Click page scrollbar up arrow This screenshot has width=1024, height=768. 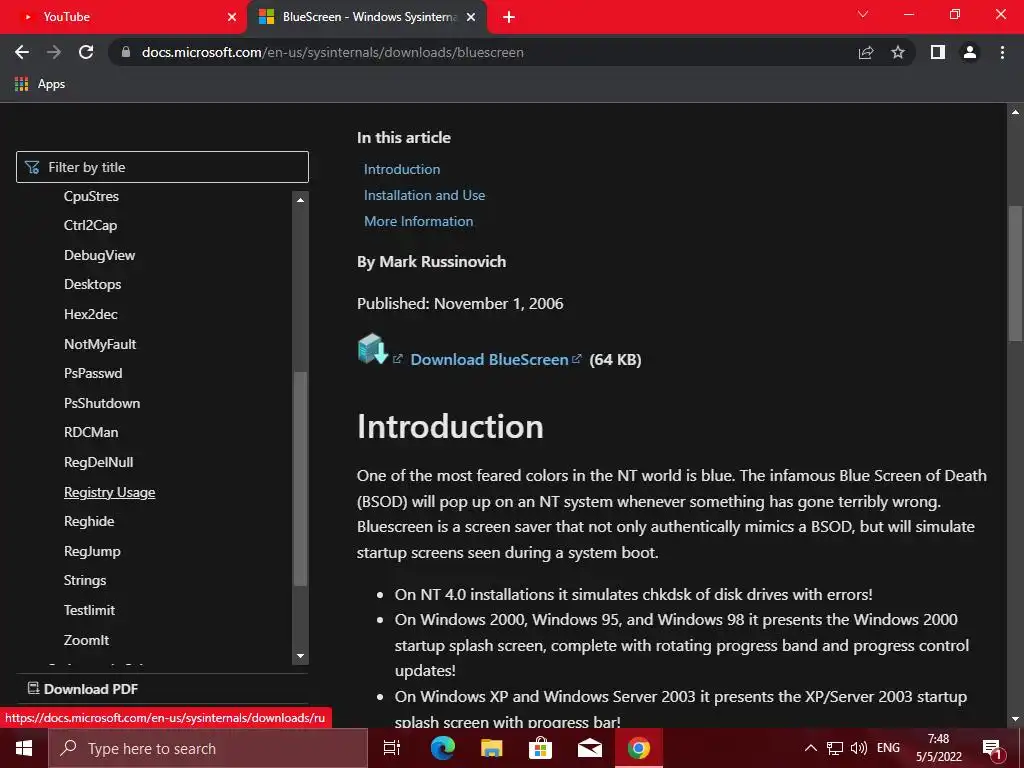tap(1015, 112)
